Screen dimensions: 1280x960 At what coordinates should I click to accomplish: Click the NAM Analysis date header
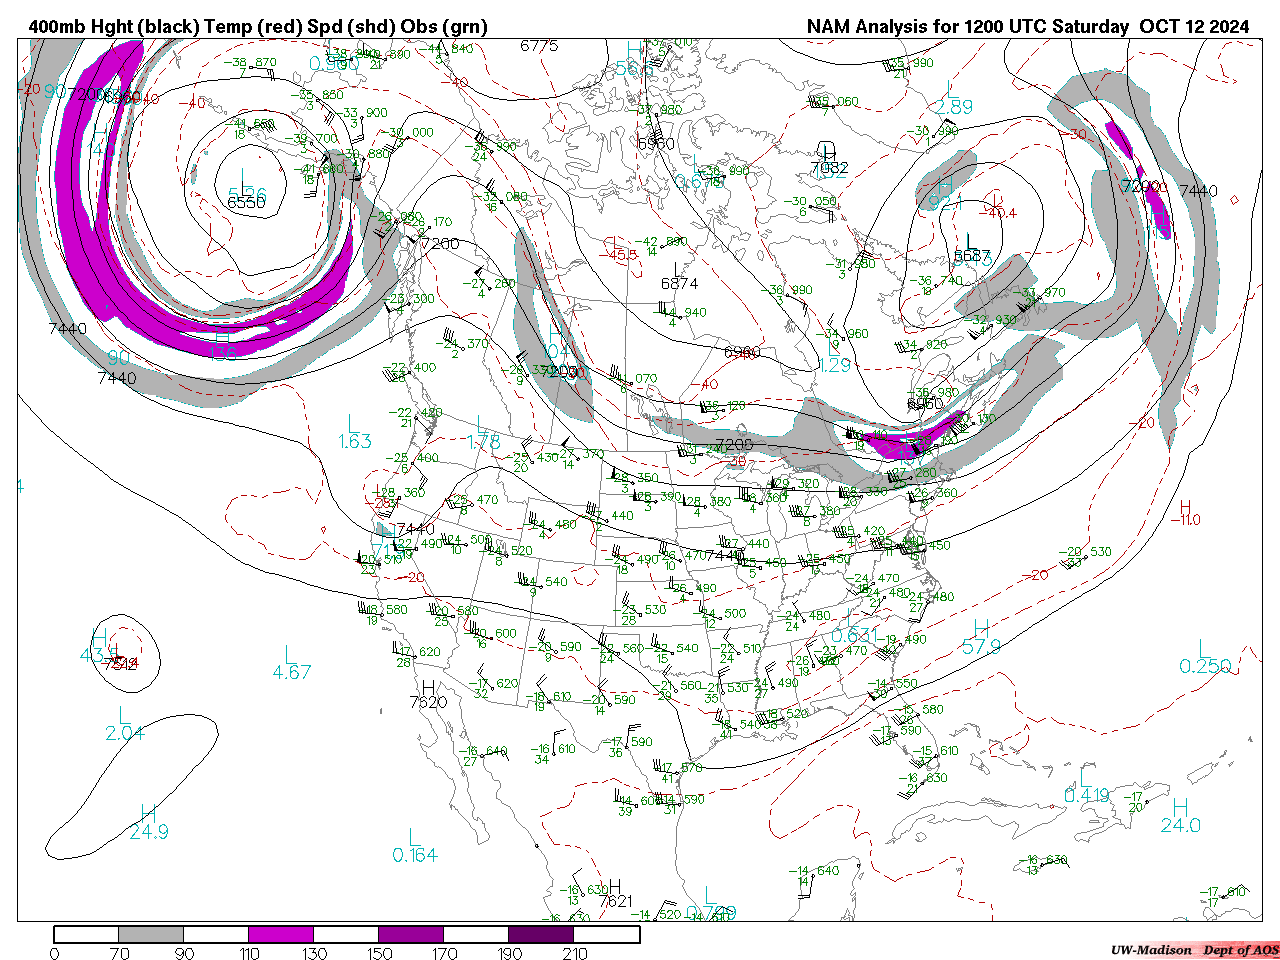tap(1028, 27)
